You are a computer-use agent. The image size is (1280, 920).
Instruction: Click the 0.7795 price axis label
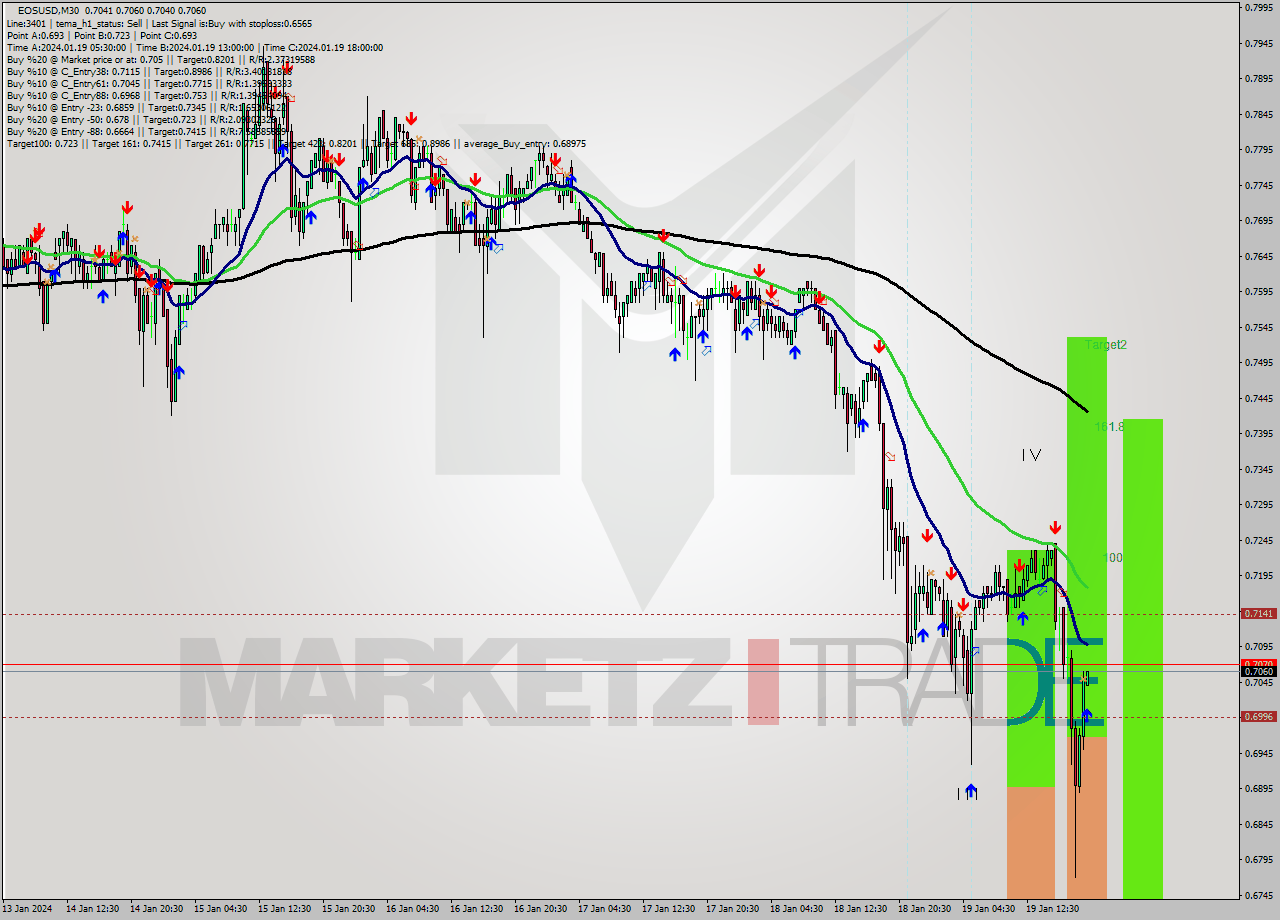coord(1257,150)
